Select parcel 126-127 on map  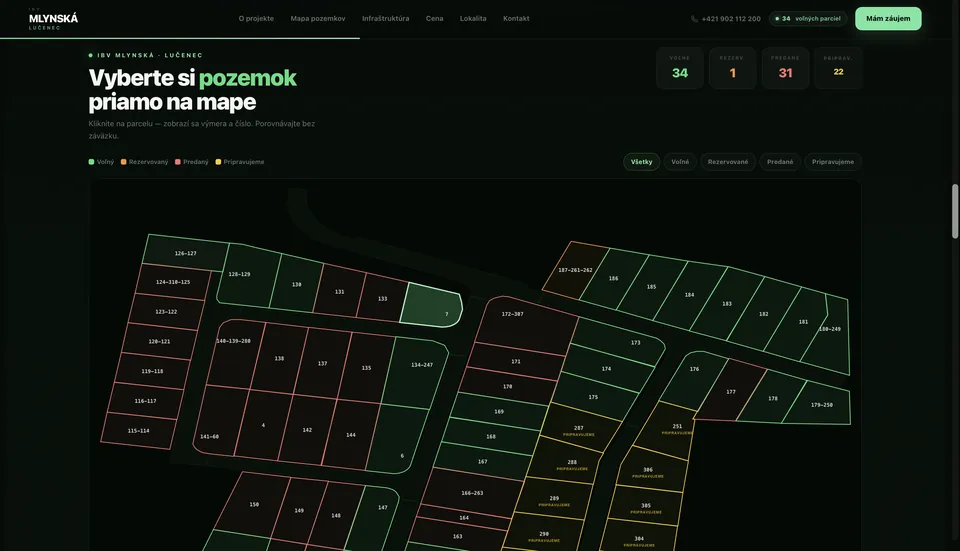(186, 253)
